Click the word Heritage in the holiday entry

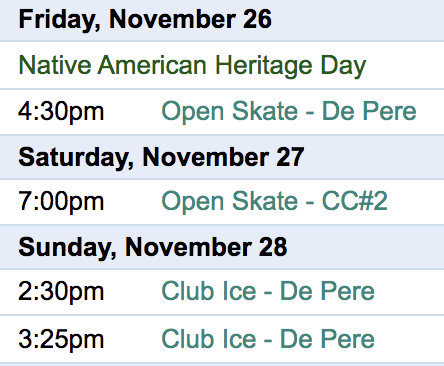263,67
